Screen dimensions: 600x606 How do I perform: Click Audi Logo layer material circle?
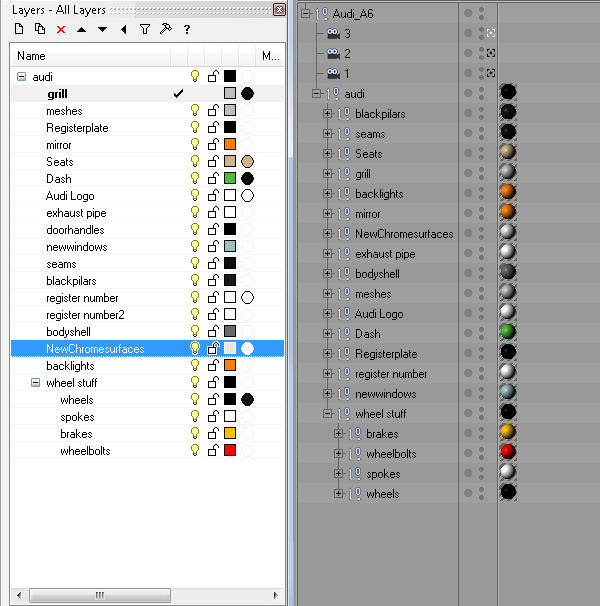point(247,196)
